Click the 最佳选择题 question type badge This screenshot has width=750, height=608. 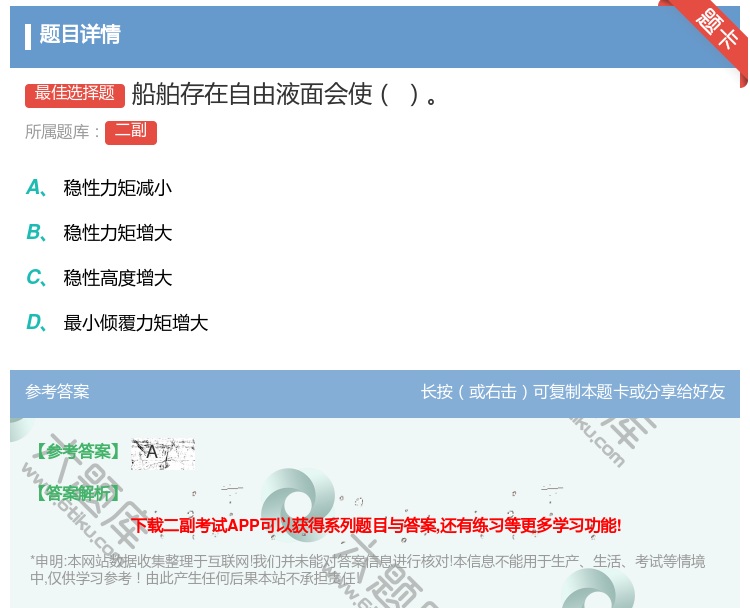point(75,95)
